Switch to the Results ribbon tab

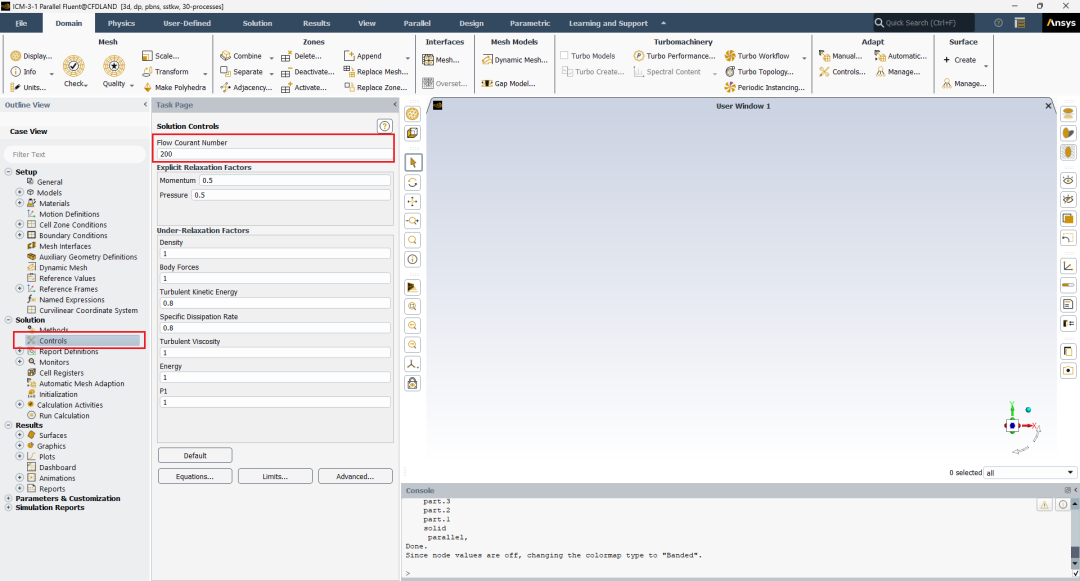click(x=316, y=23)
